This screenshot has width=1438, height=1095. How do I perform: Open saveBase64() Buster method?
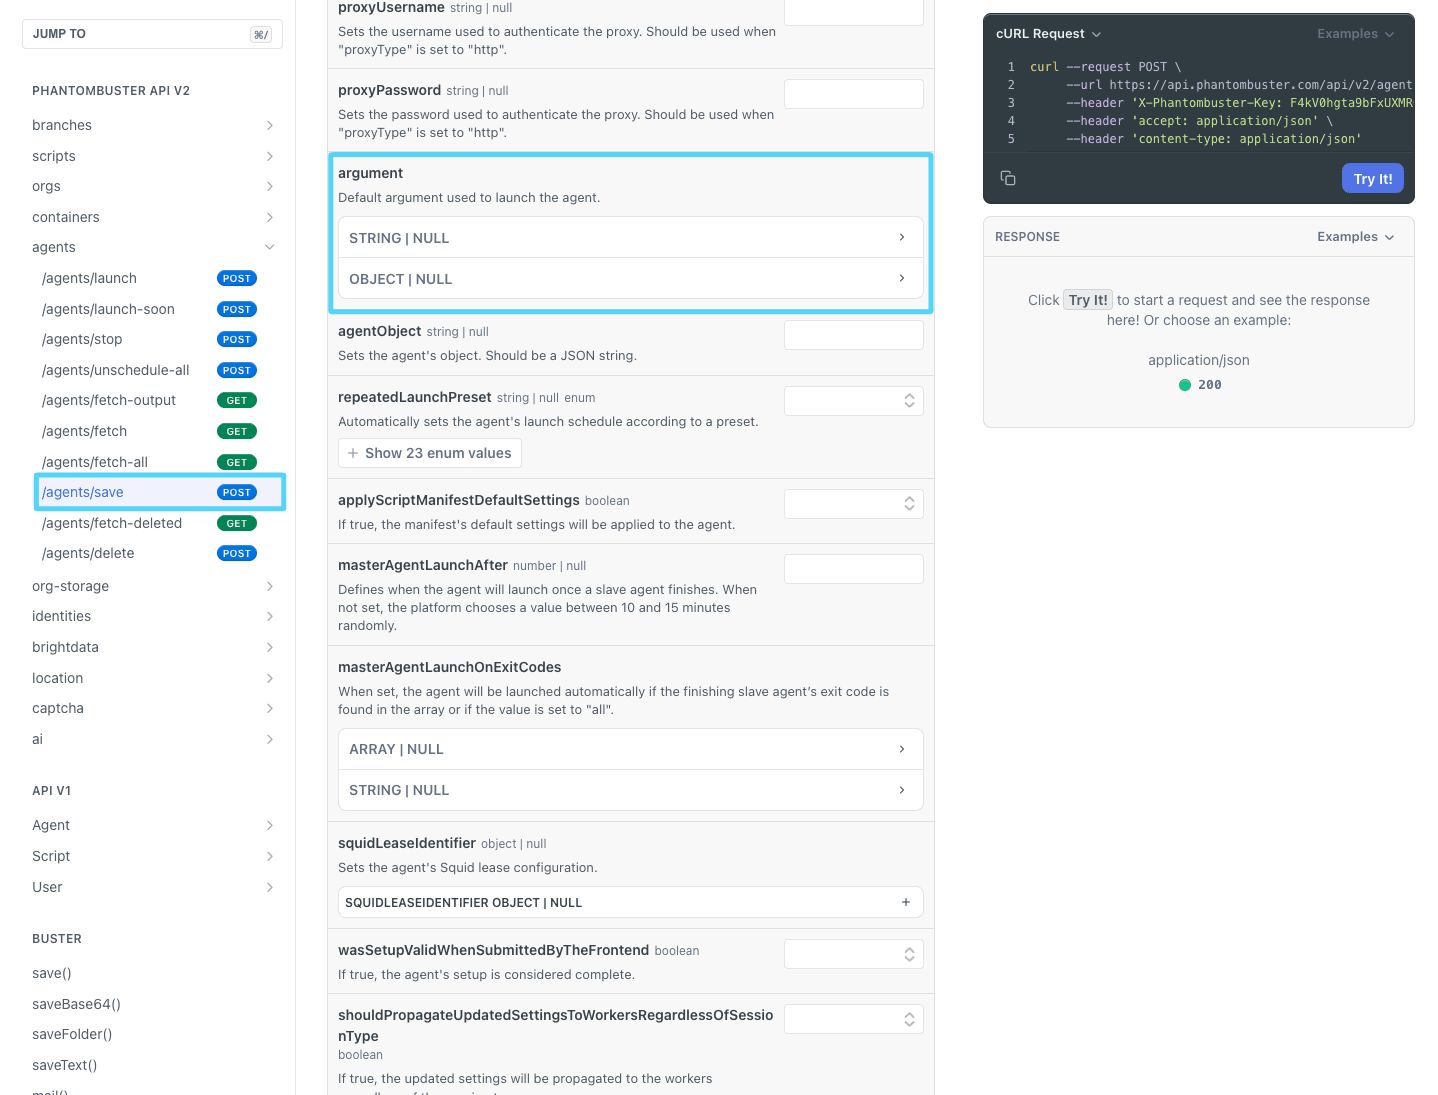coord(76,1004)
